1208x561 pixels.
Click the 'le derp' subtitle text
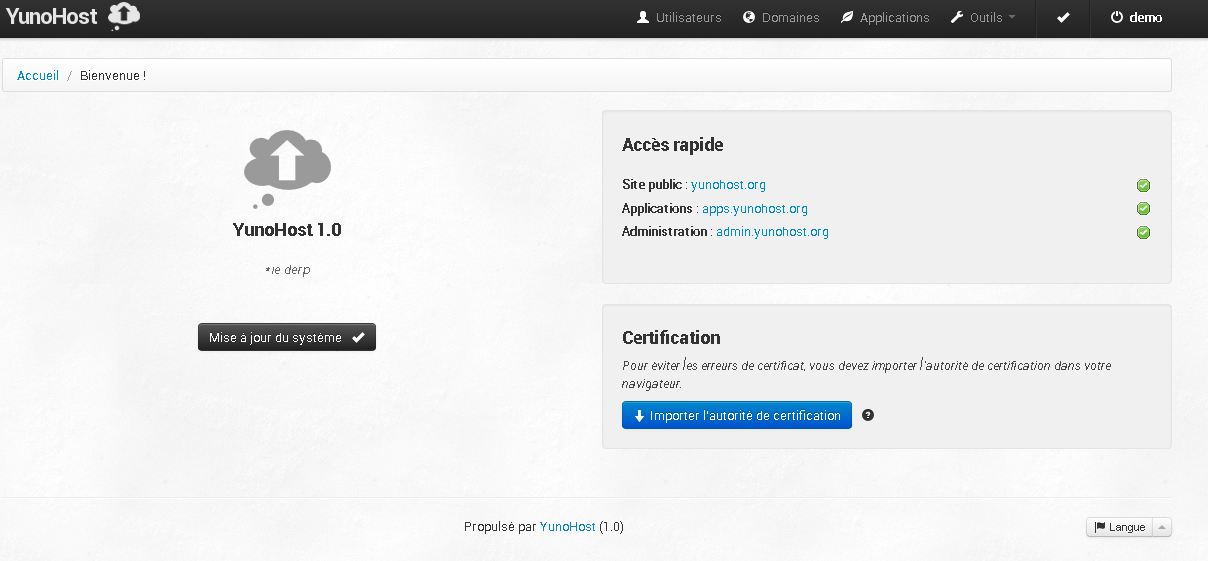(288, 270)
